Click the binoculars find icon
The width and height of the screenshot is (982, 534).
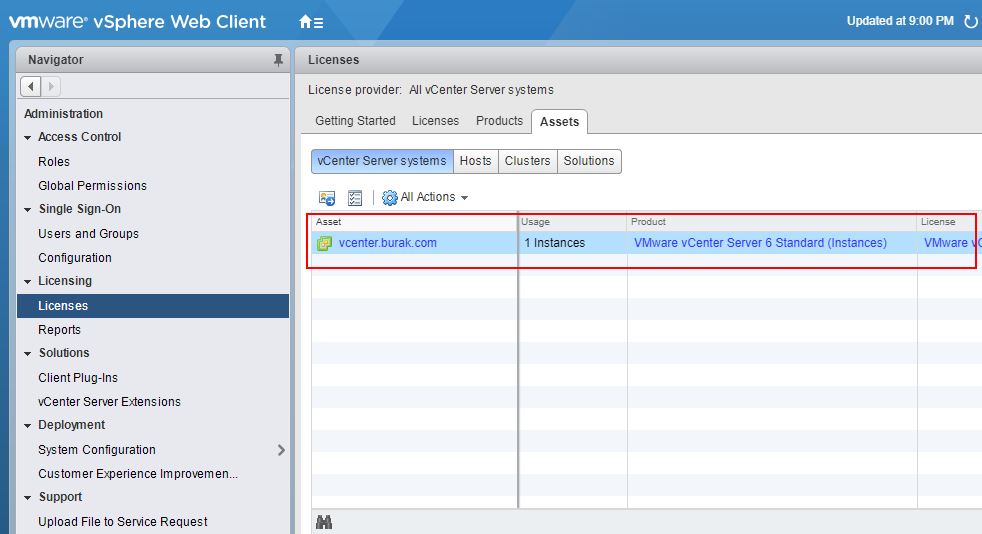pyautogui.click(x=324, y=522)
